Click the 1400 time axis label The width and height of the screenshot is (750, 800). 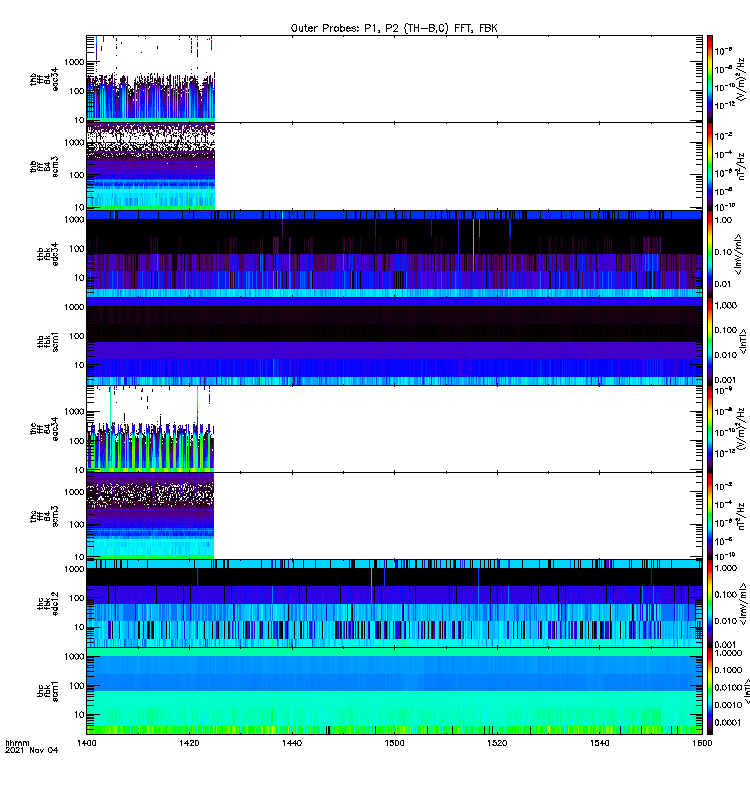(x=86, y=743)
